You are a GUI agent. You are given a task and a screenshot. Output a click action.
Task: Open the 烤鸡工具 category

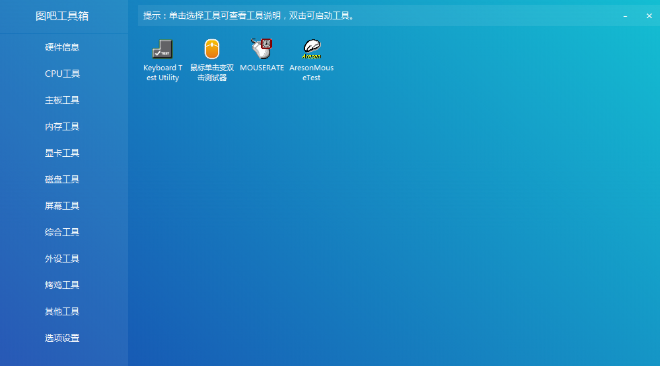(x=62, y=285)
